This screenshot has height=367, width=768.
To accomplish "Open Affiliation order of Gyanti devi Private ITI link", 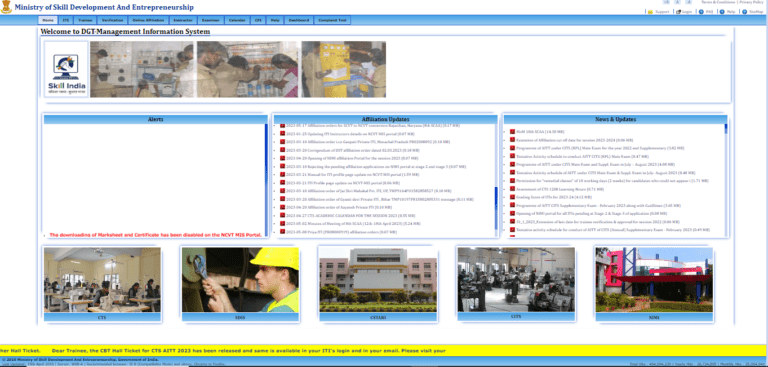I will [380, 199].
